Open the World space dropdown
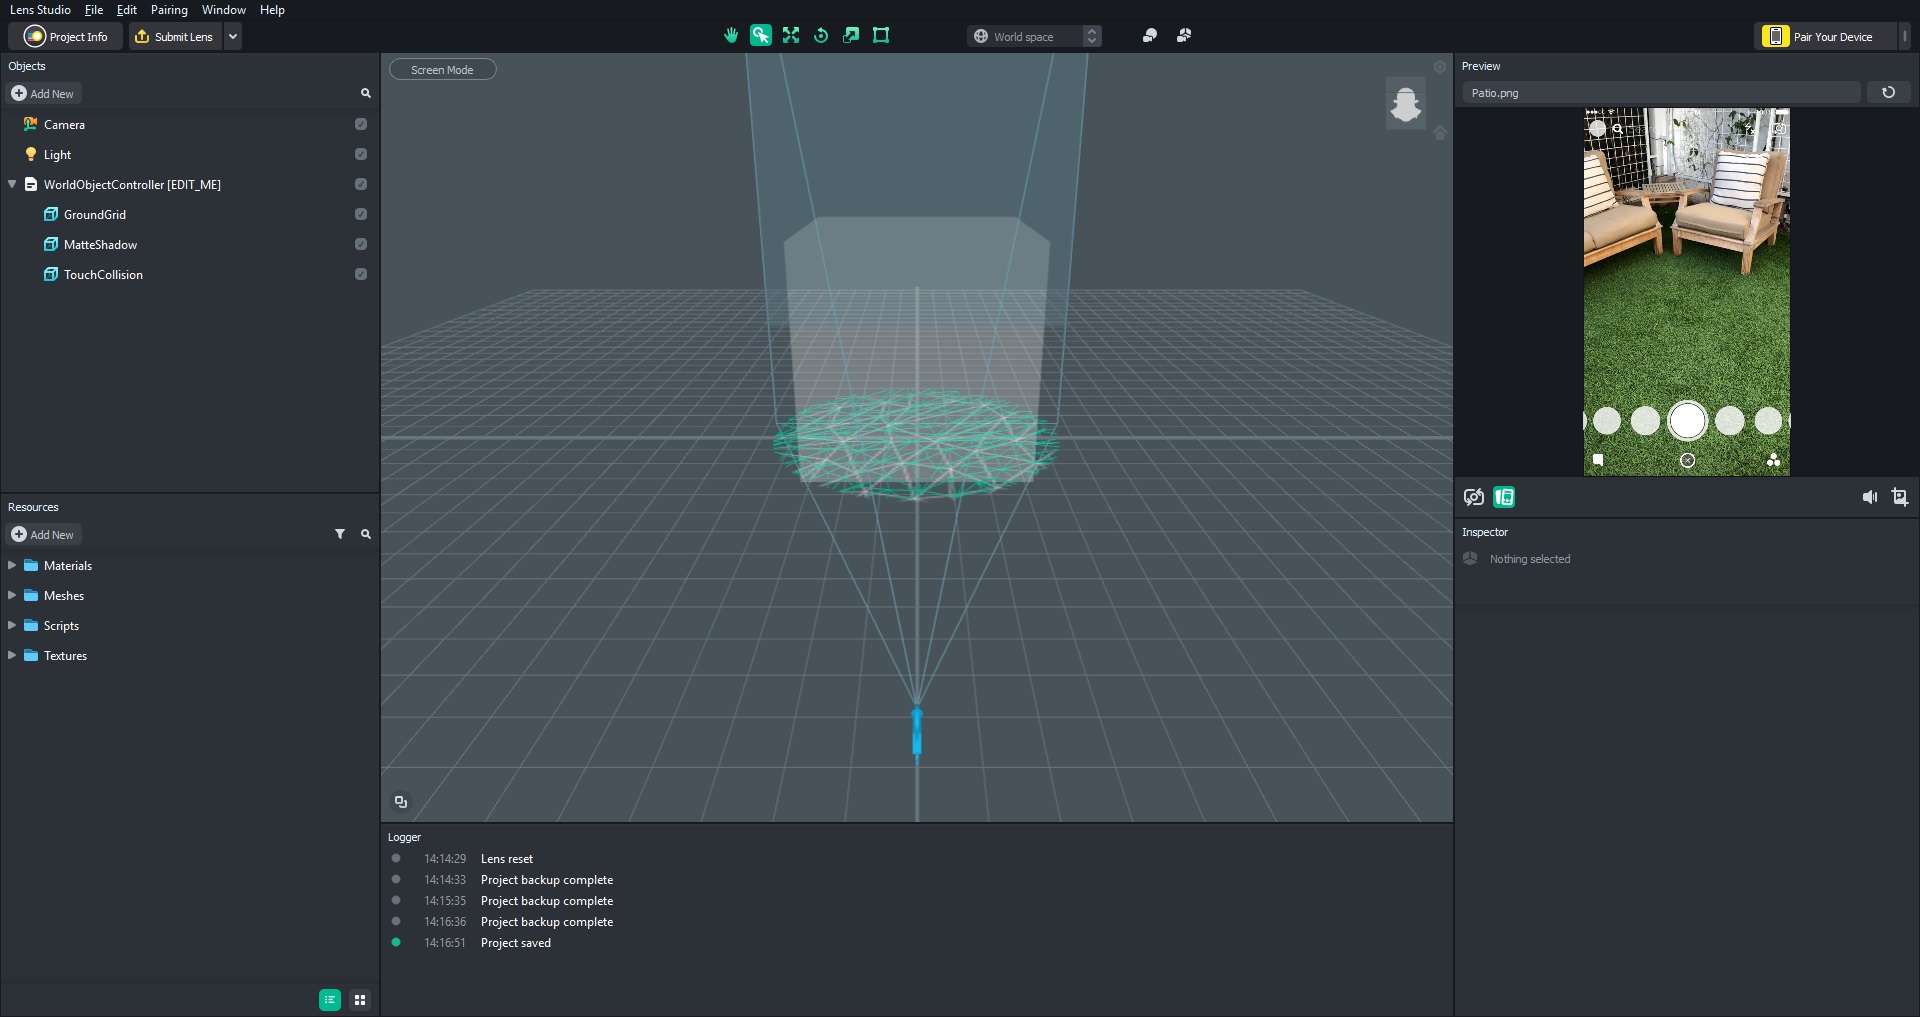This screenshot has height=1017, width=1920. pos(1034,36)
